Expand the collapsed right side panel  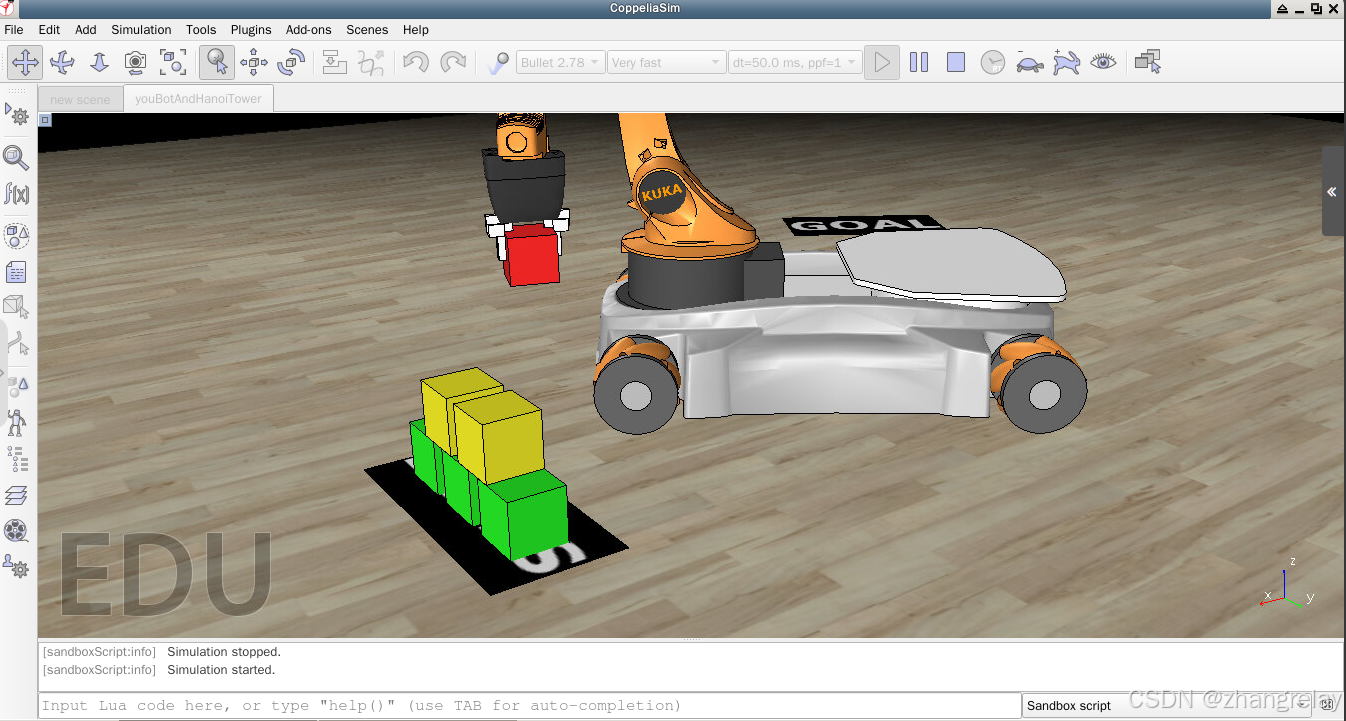[1333, 191]
